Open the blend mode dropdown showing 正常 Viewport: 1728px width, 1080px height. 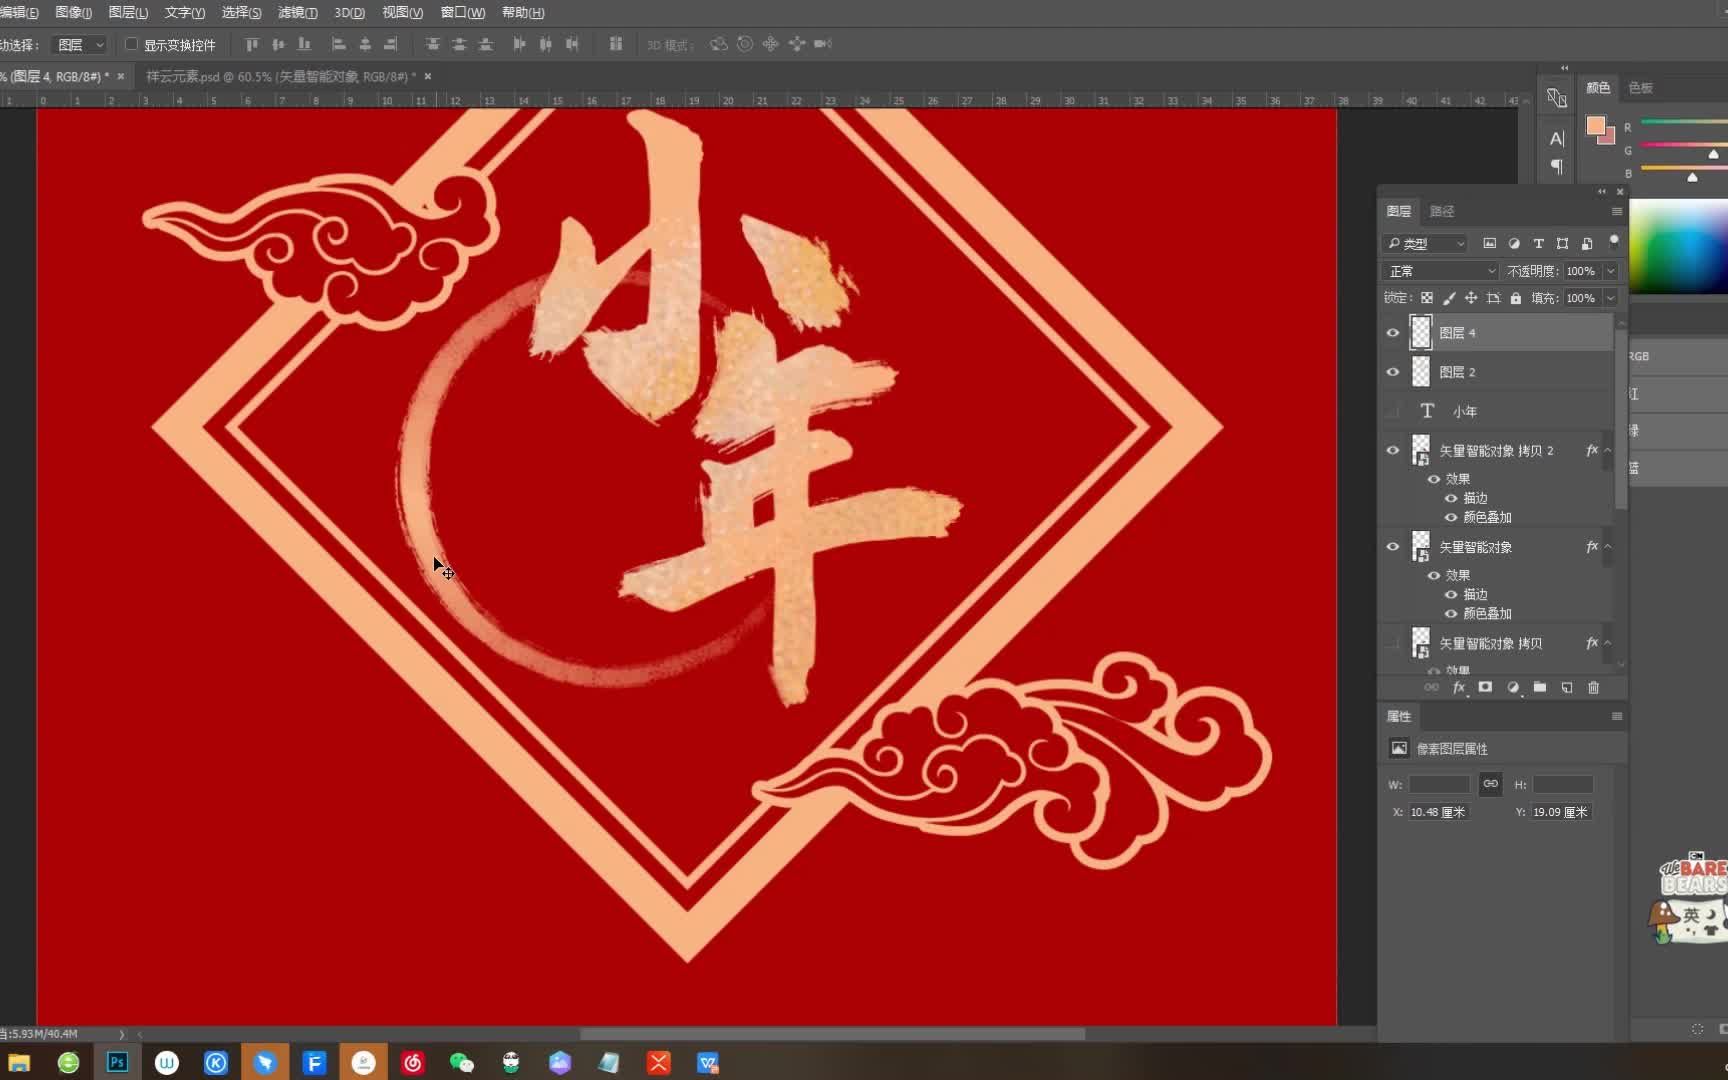pyautogui.click(x=1438, y=271)
